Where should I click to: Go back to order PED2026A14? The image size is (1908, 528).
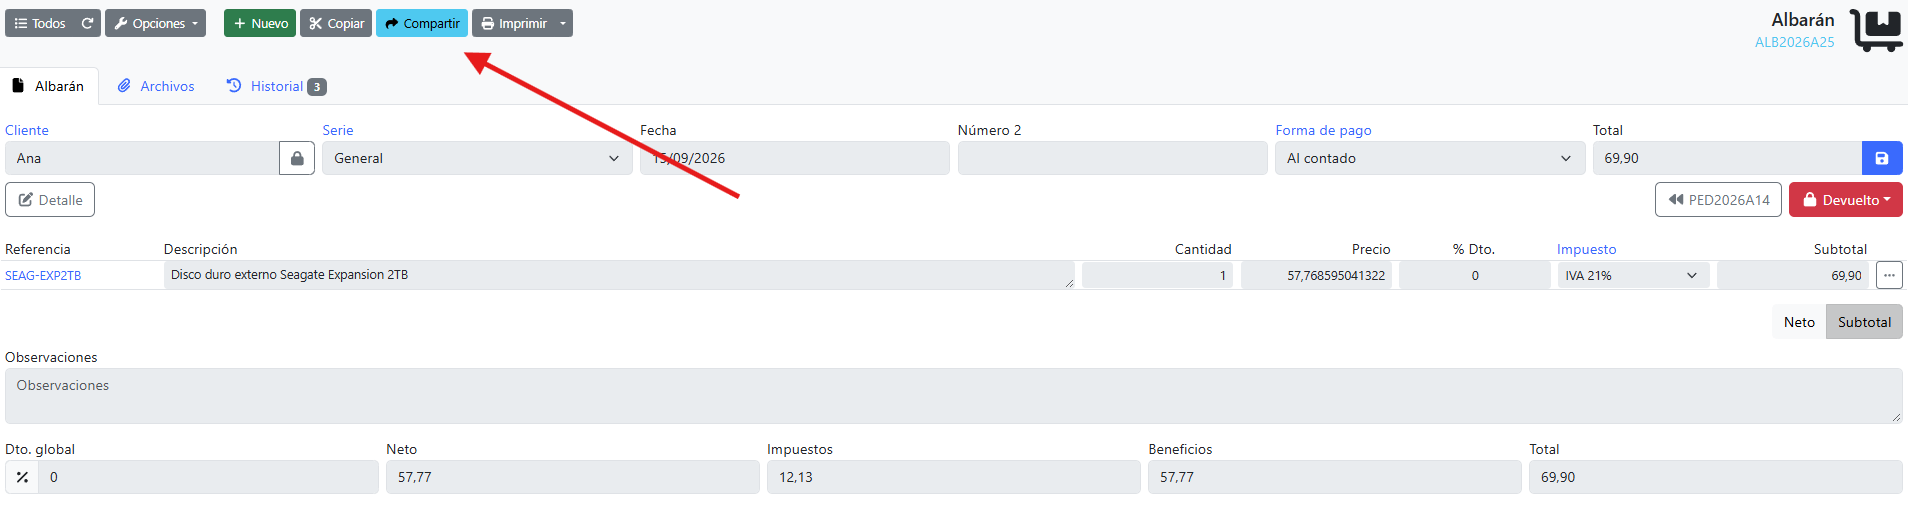click(x=1718, y=200)
